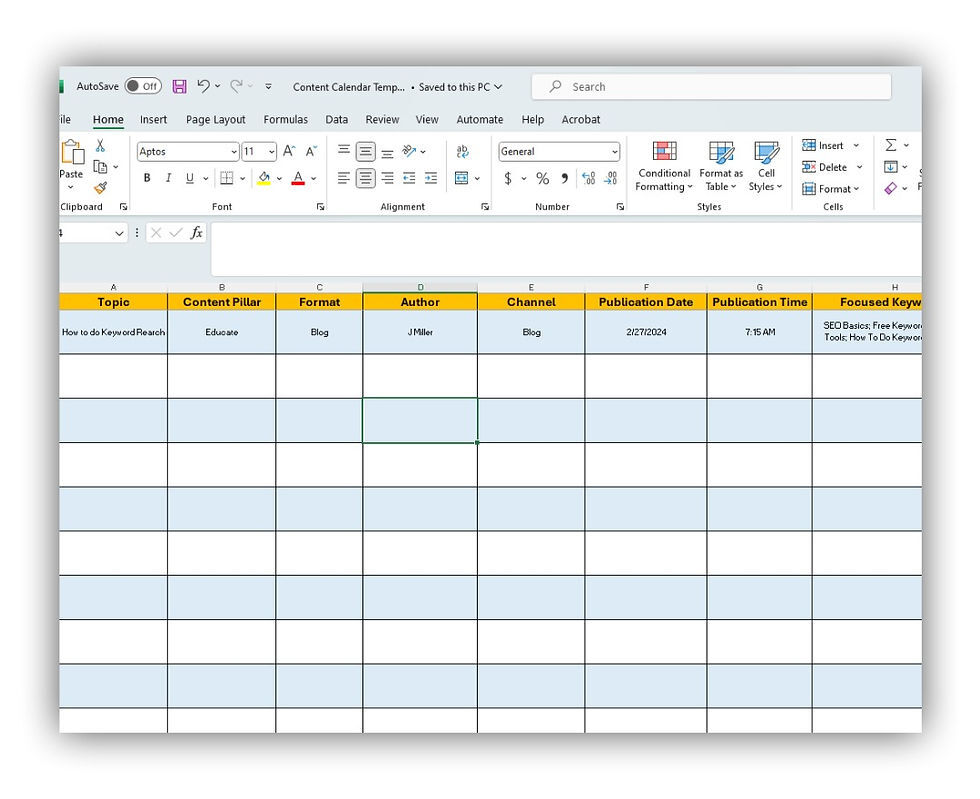
Task: Toggle Italic formatting
Action: 168,177
